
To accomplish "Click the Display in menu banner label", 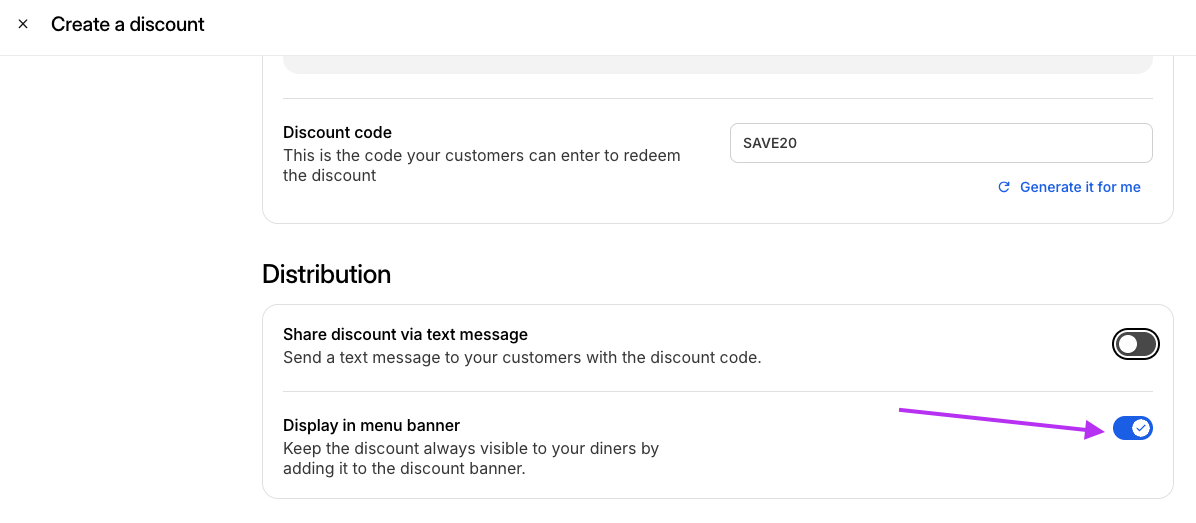I will (371, 425).
